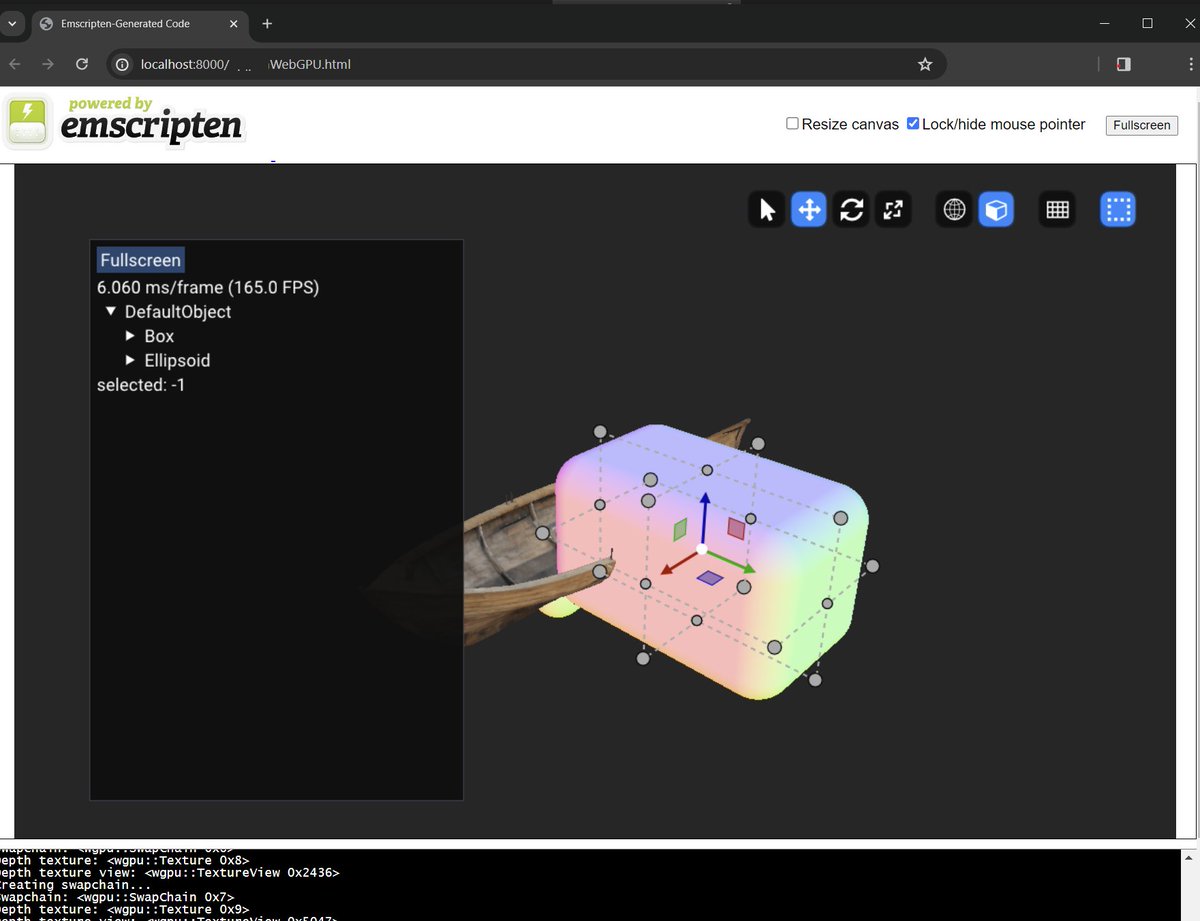
Task: Click the highlighted Fullscreen button in panel
Action: [140, 260]
